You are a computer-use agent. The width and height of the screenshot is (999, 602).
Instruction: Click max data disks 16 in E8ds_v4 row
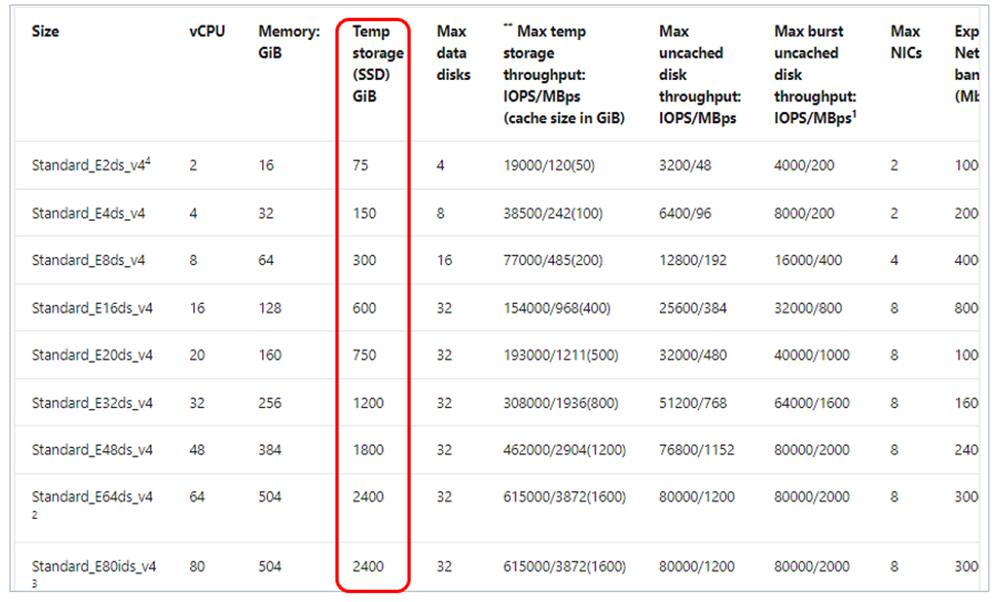[444, 261]
